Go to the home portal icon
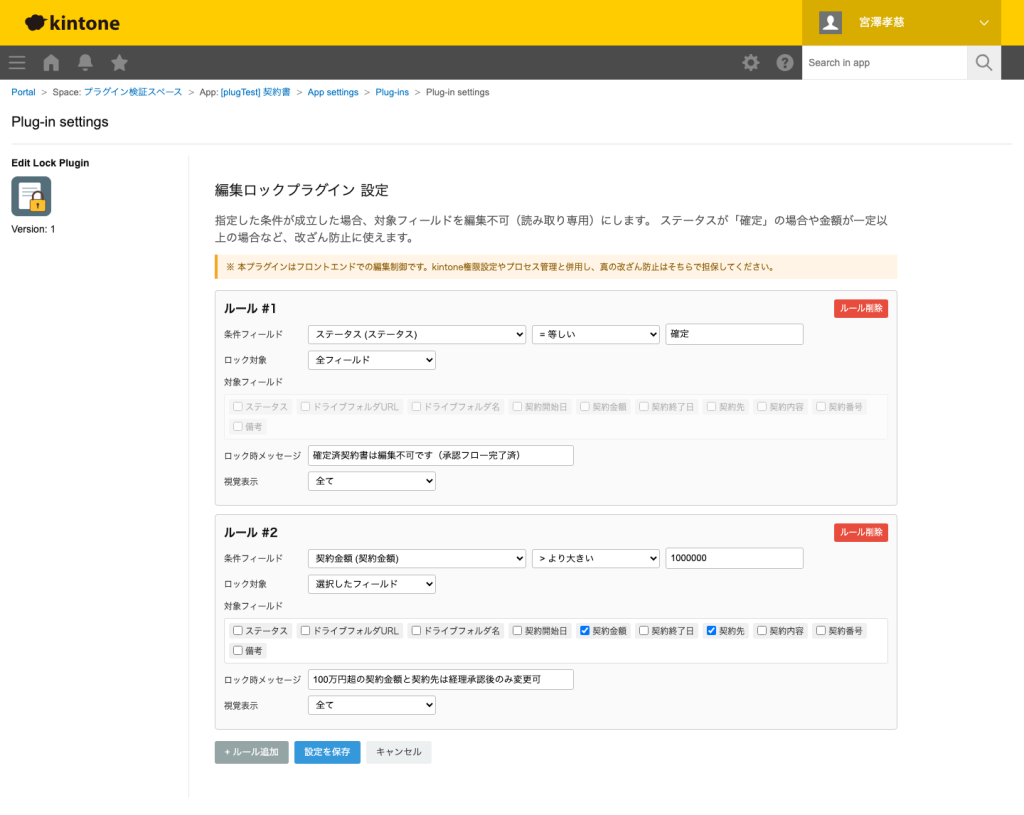 (51, 63)
